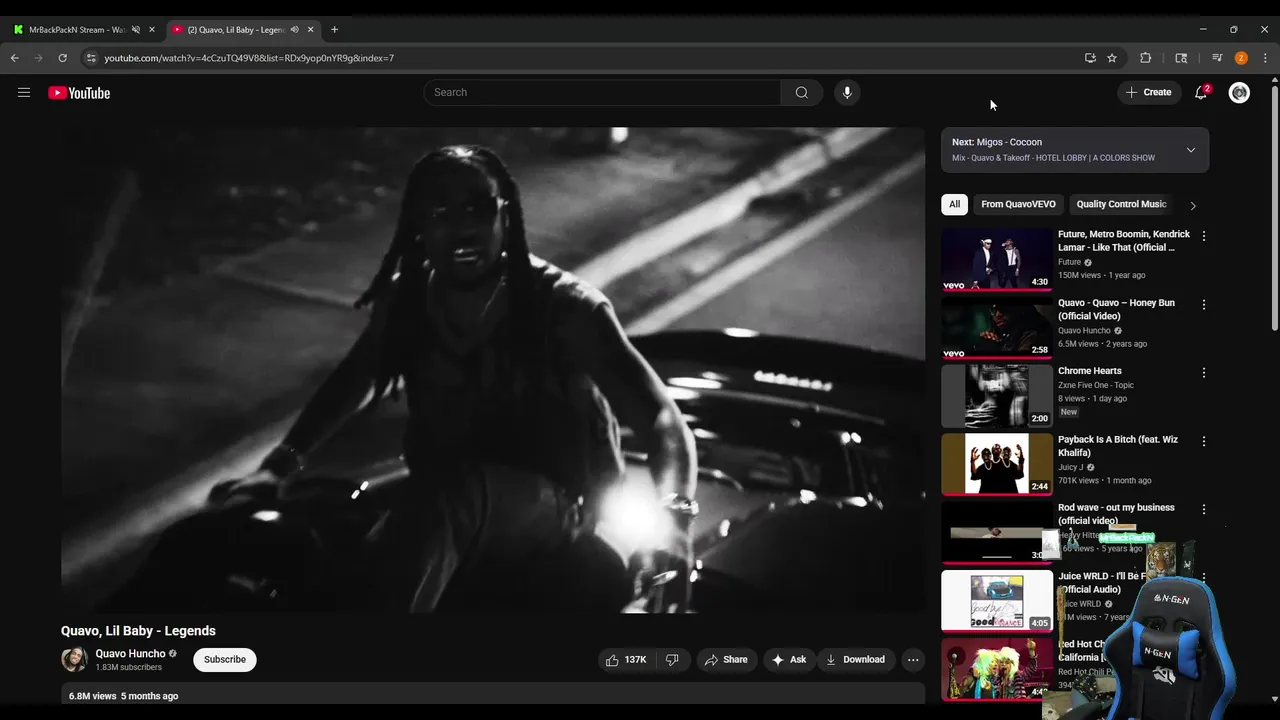Download the video
Viewport: 1280px width, 720px height.
(x=855, y=660)
